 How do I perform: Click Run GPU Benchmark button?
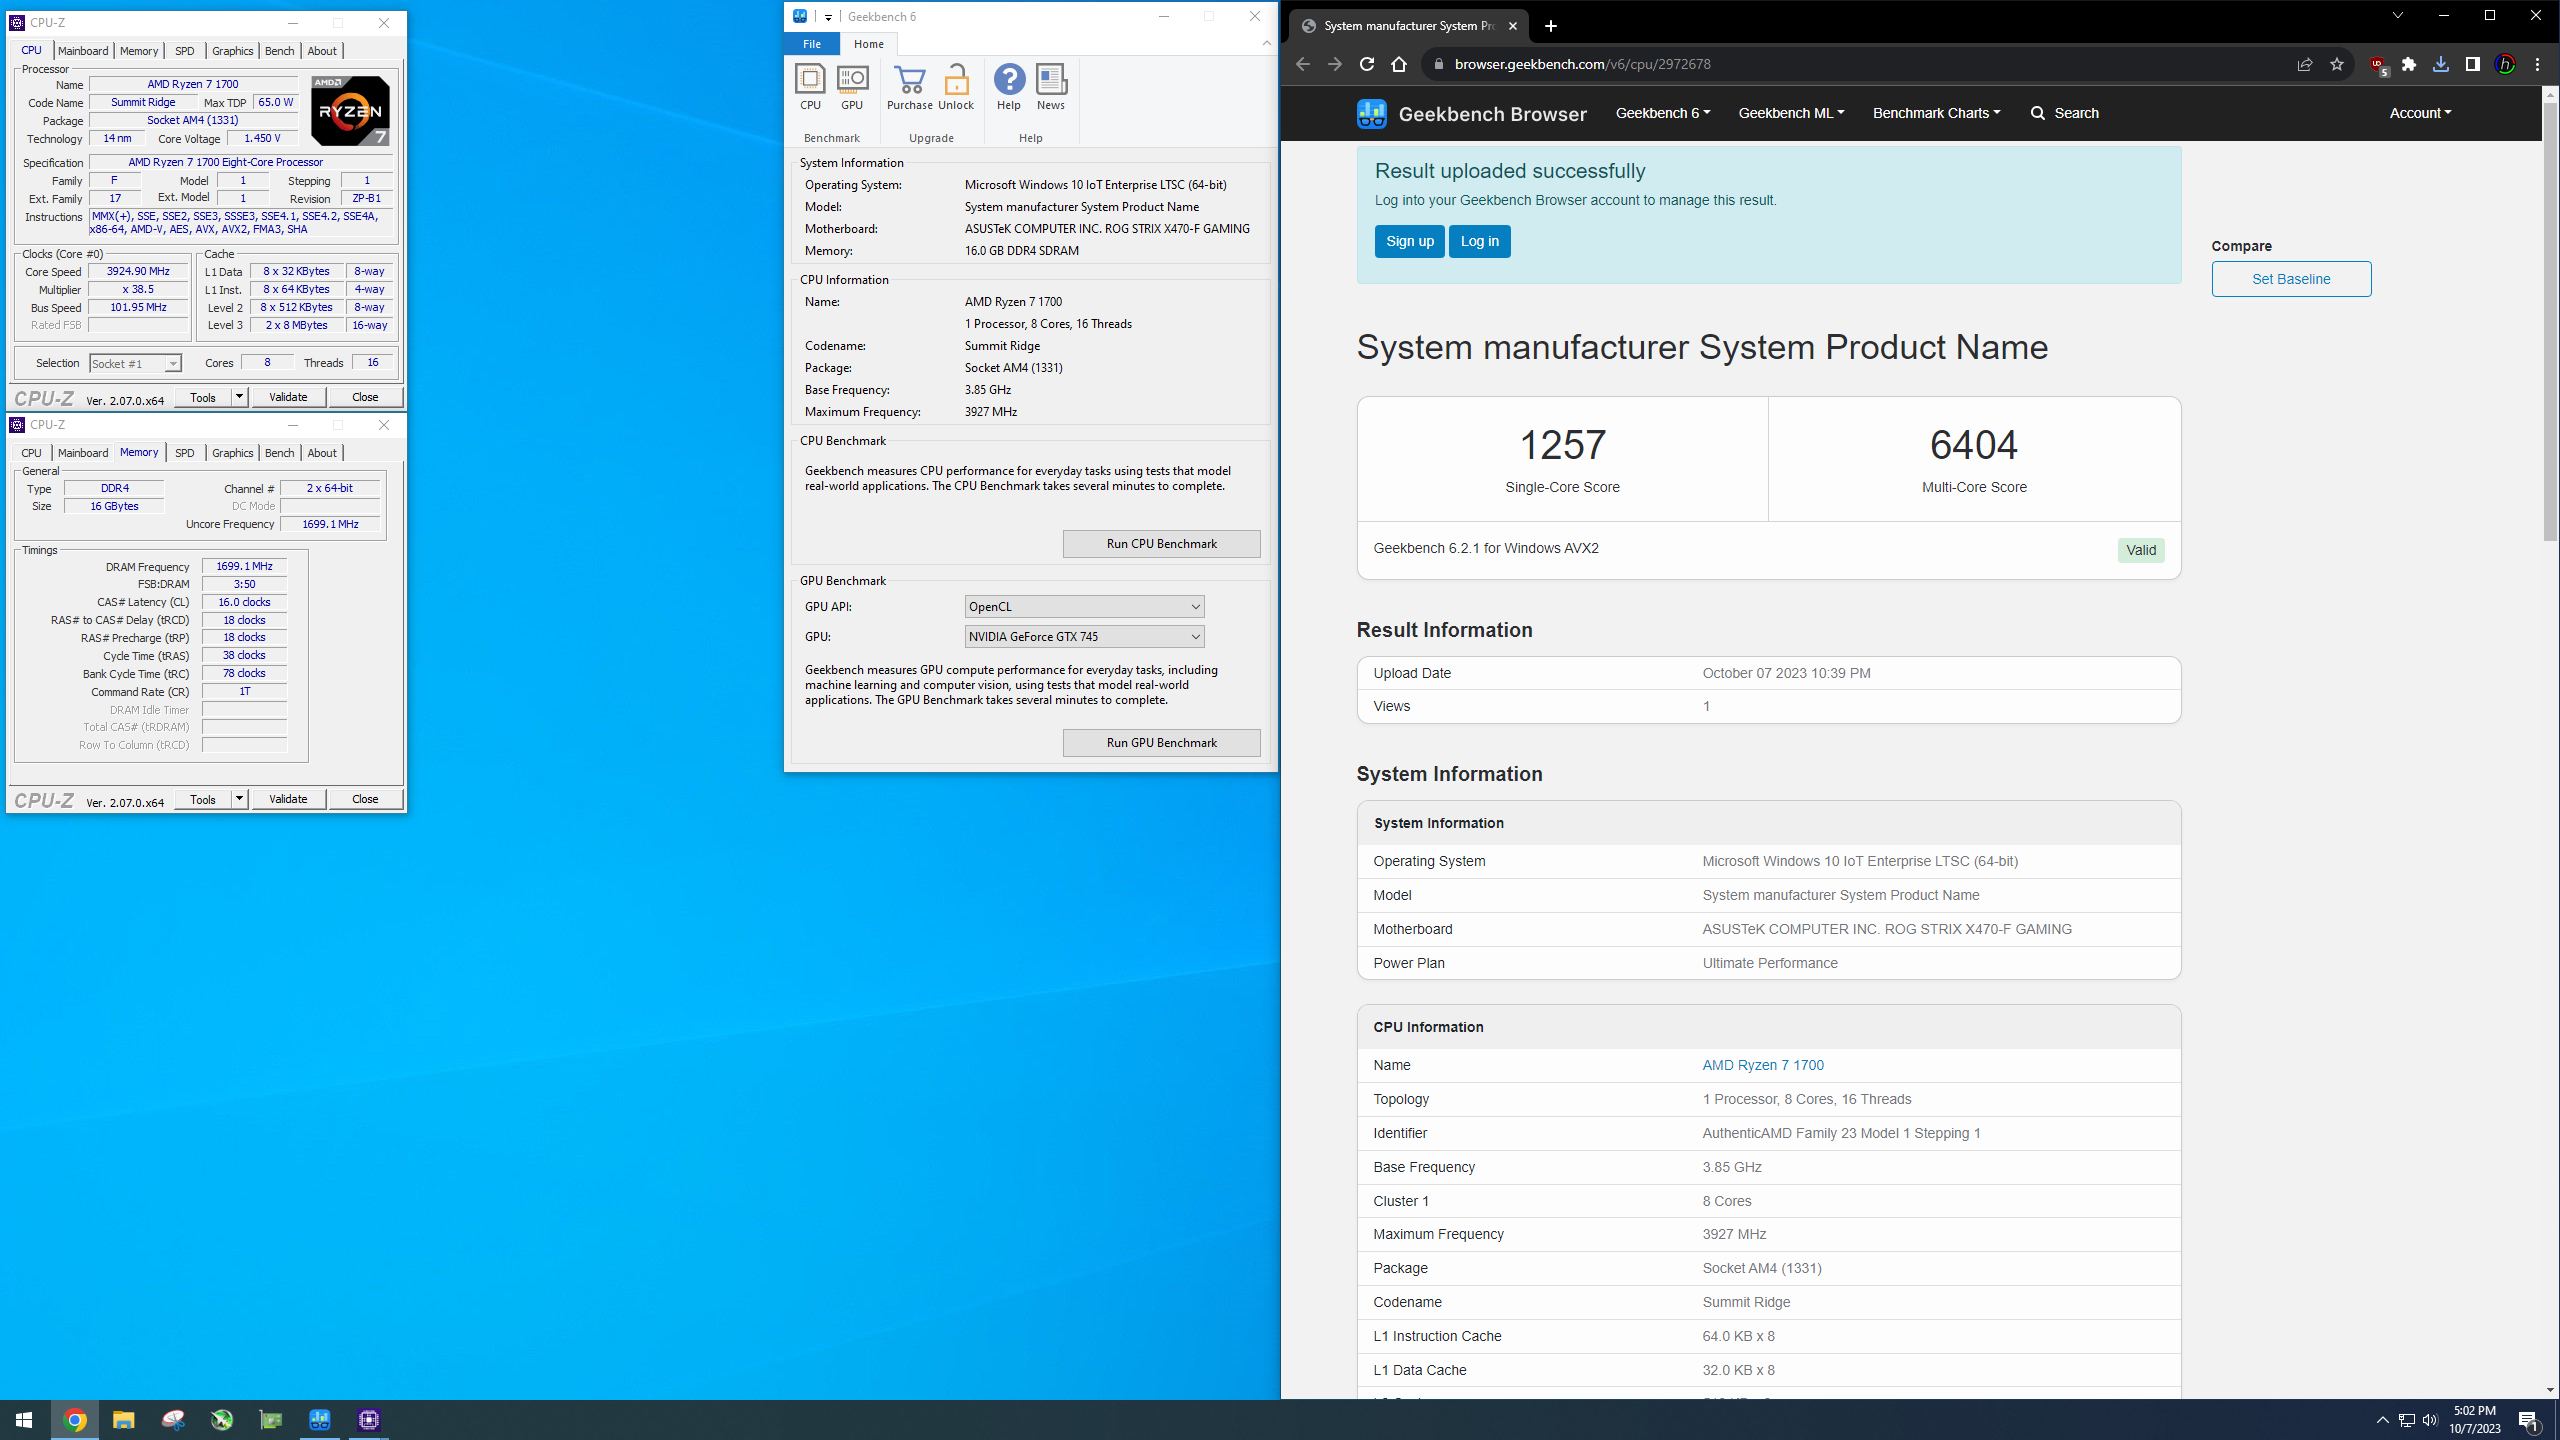pyautogui.click(x=1161, y=743)
